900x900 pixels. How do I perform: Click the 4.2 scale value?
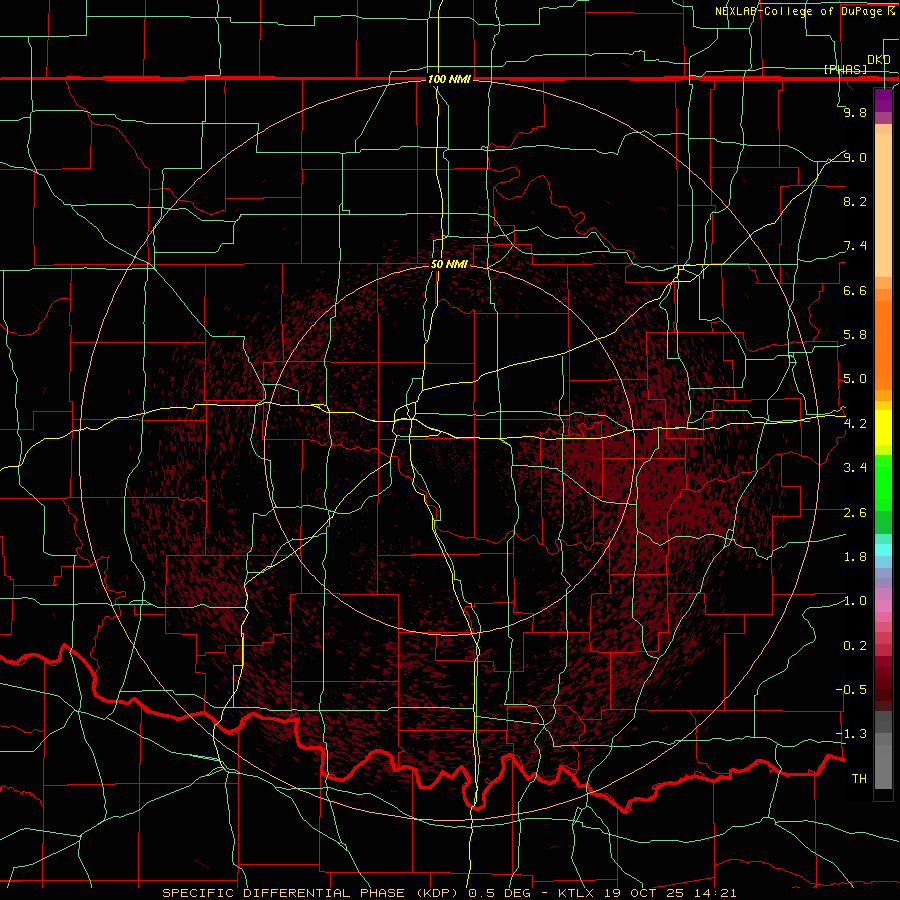pos(855,424)
